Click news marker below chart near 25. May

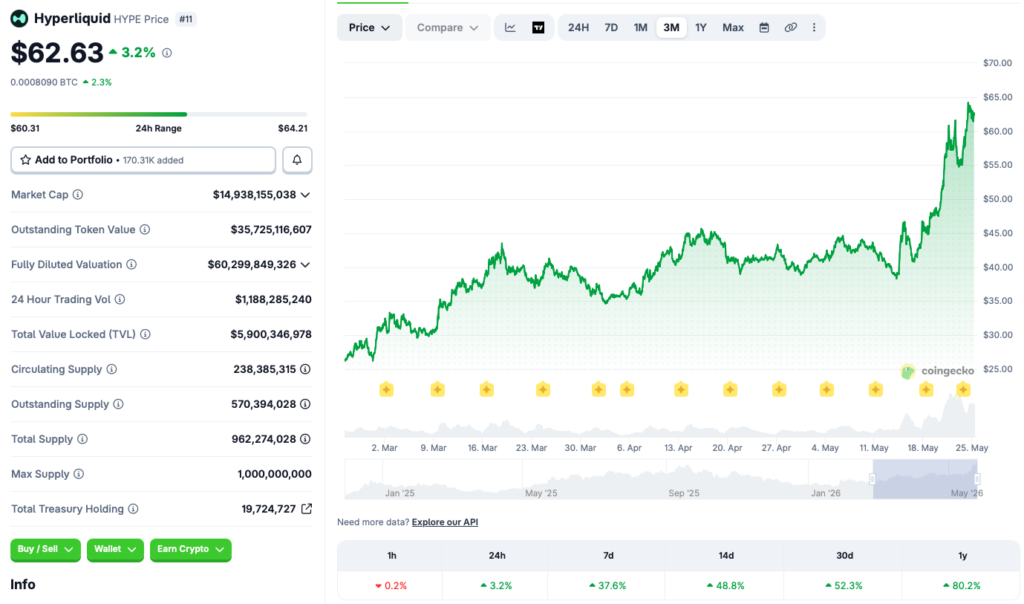(x=963, y=390)
